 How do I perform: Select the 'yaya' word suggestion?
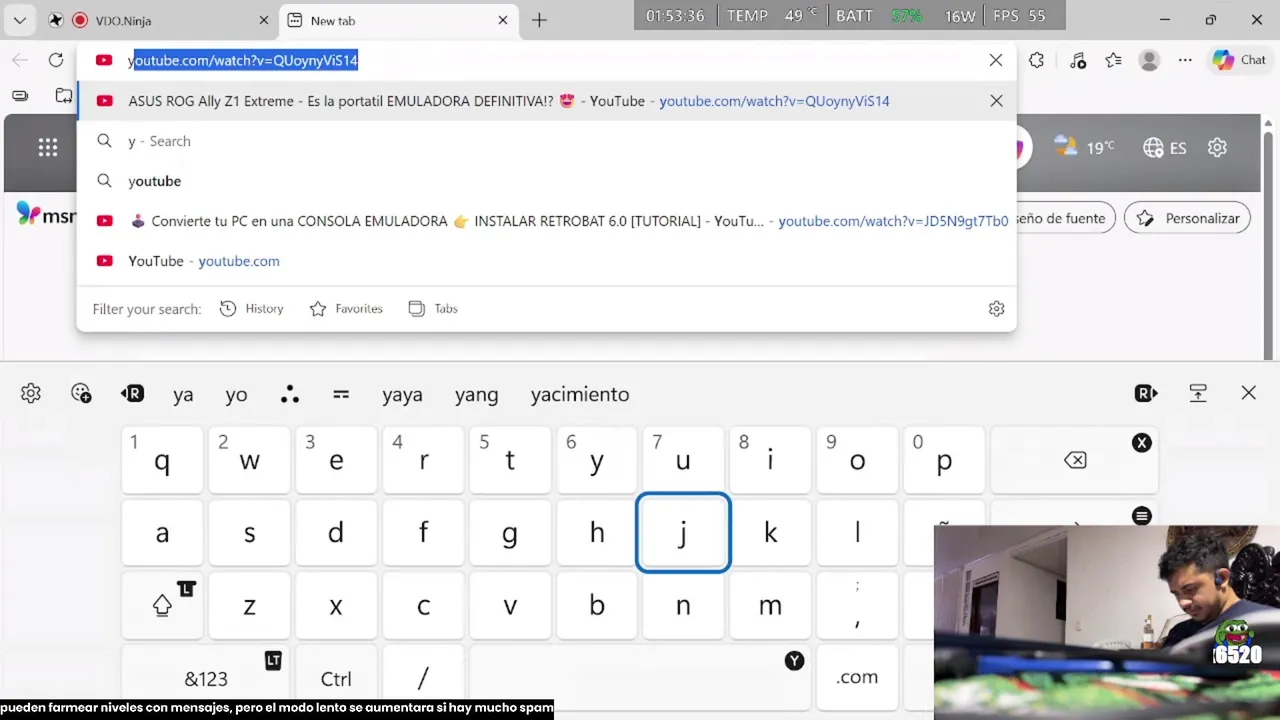coord(402,394)
